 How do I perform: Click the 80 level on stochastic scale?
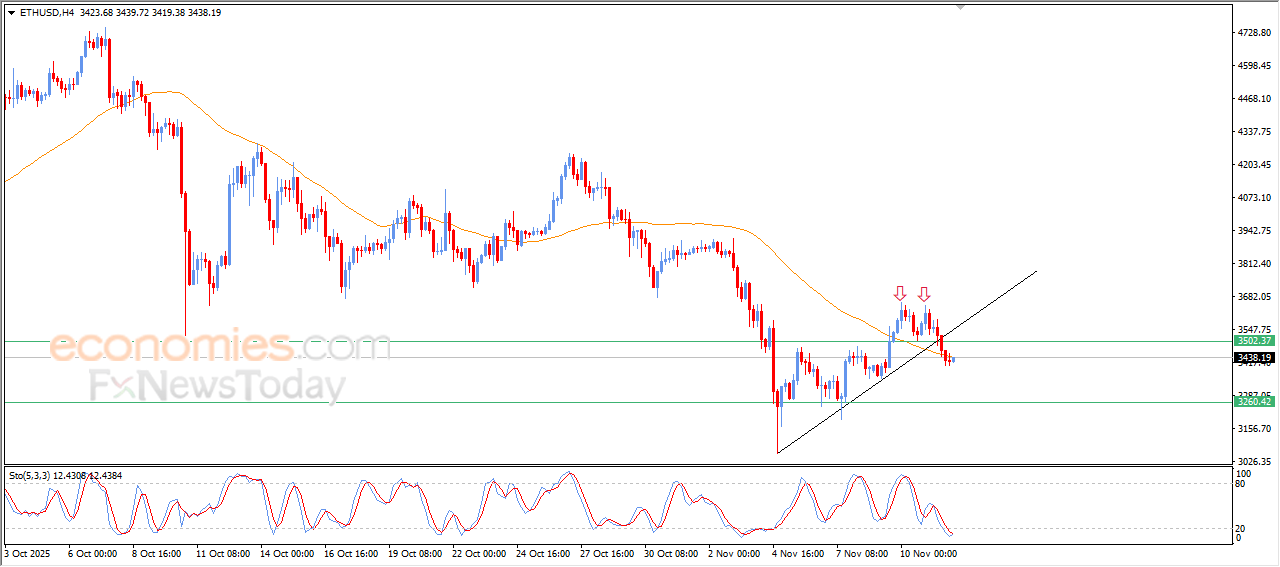point(1240,484)
